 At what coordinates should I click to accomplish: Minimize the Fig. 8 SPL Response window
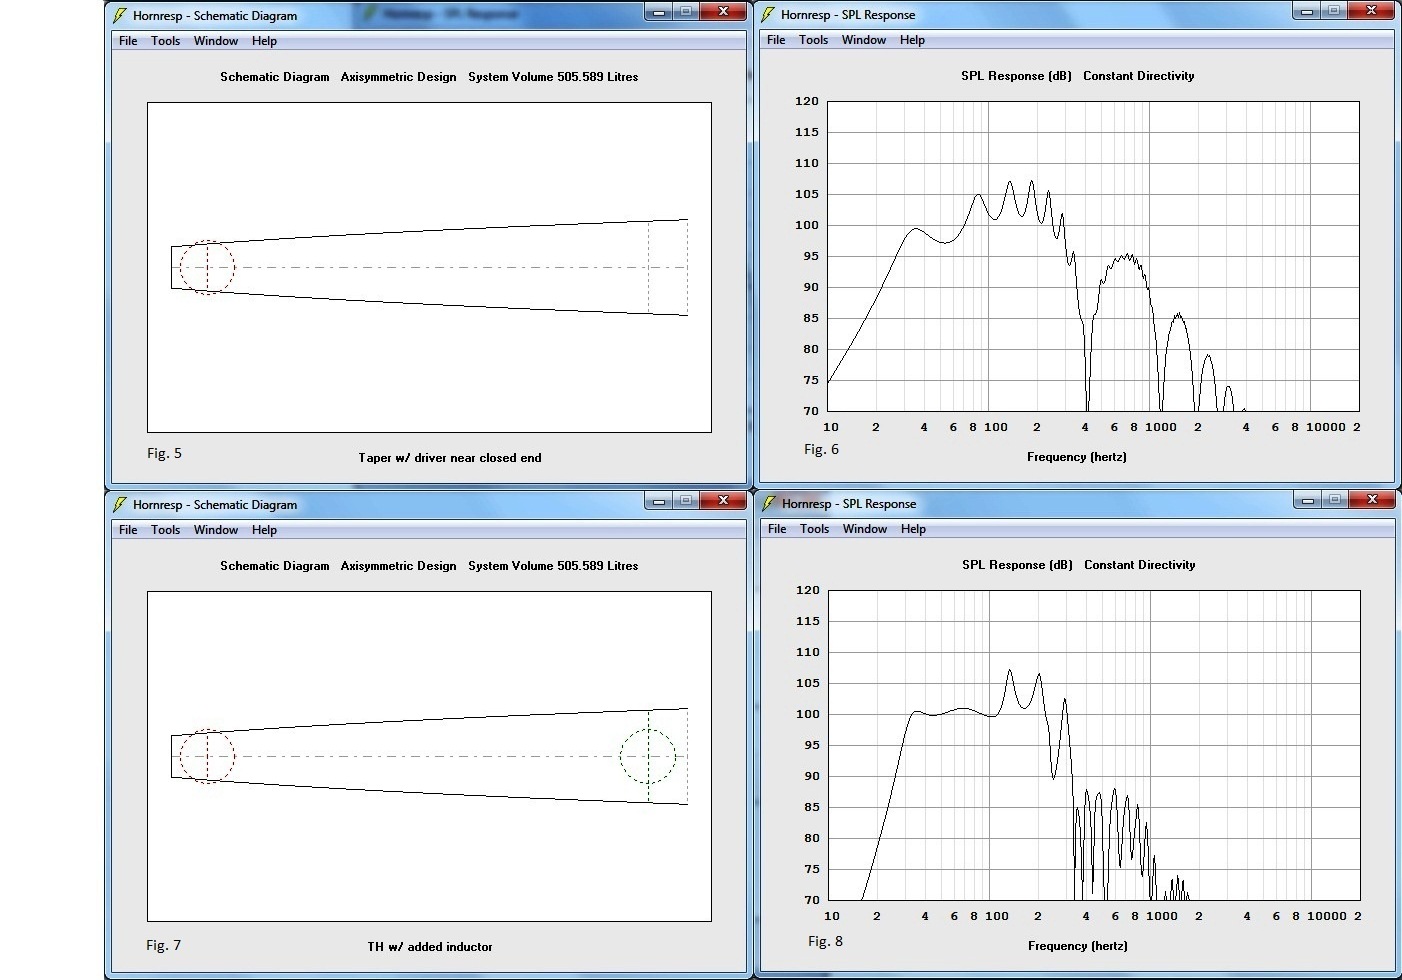tap(1307, 500)
